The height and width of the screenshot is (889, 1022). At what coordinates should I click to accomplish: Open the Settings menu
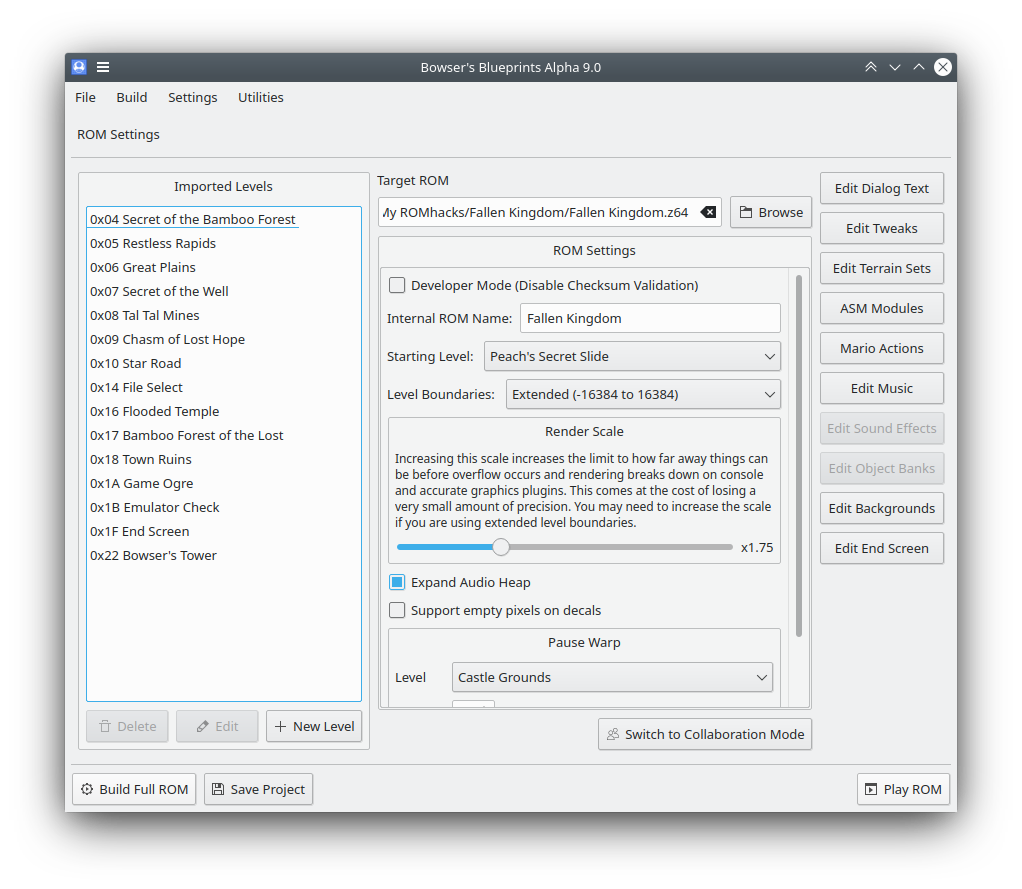(x=192, y=98)
